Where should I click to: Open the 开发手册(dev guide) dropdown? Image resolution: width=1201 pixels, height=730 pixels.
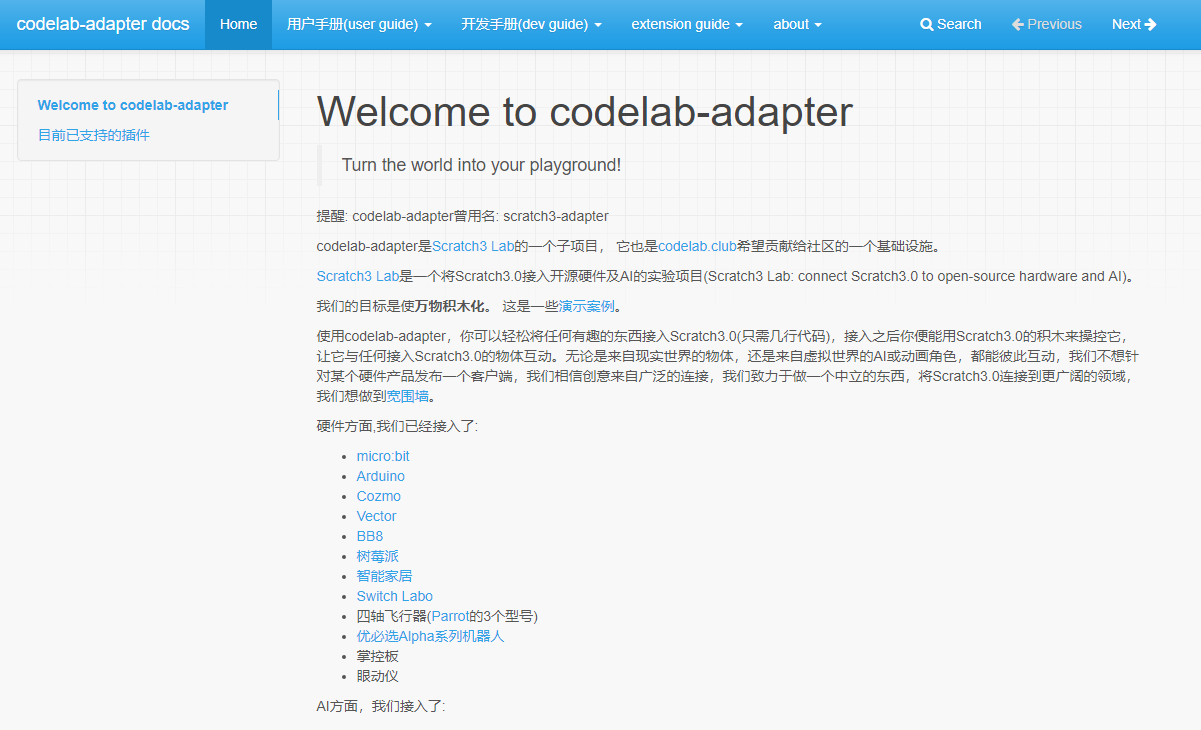coord(532,24)
